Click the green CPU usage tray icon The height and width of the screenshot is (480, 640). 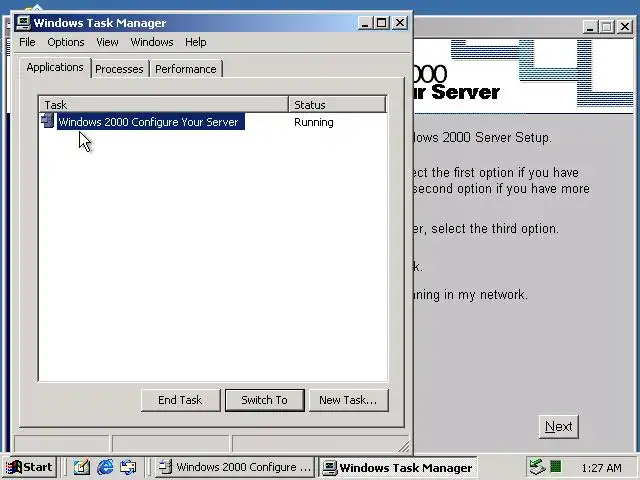[556, 466]
